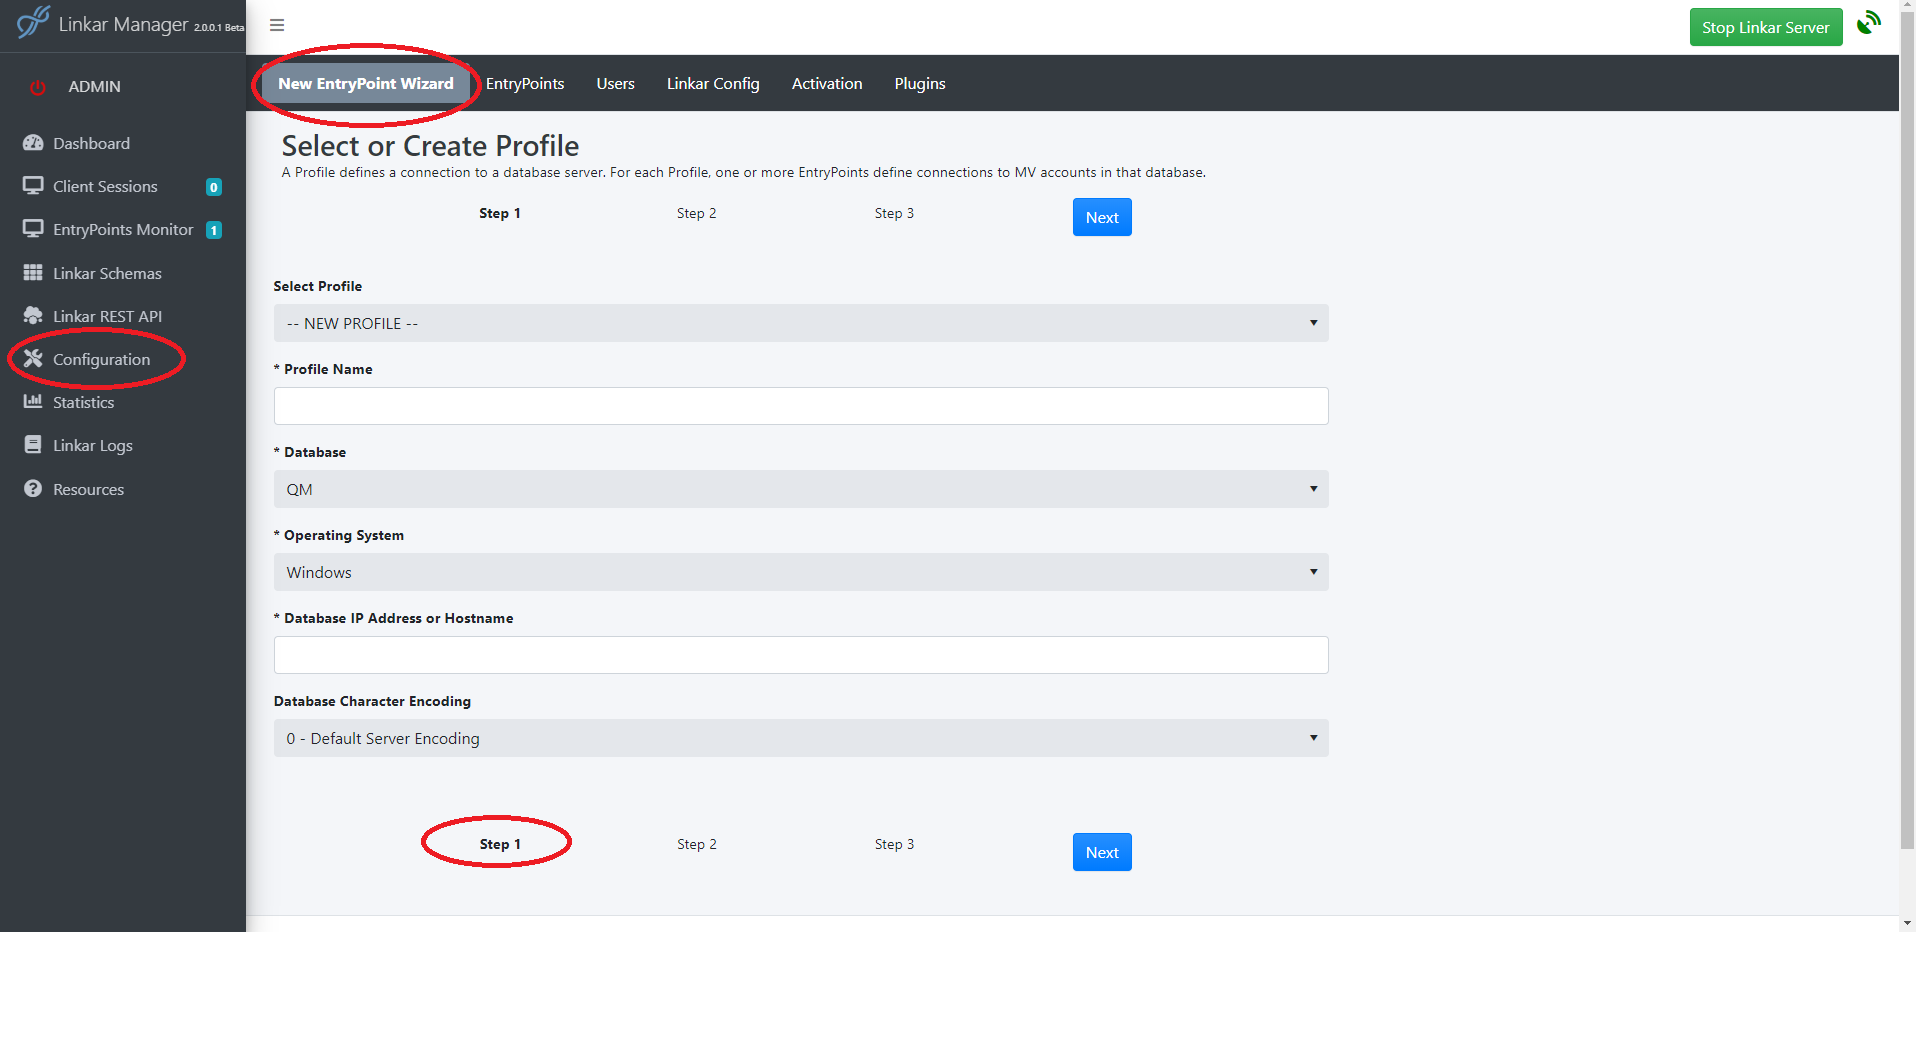The width and height of the screenshot is (1920, 1040).
Task: Select Step 3 in the bottom wizard steps
Action: [894, 844]
